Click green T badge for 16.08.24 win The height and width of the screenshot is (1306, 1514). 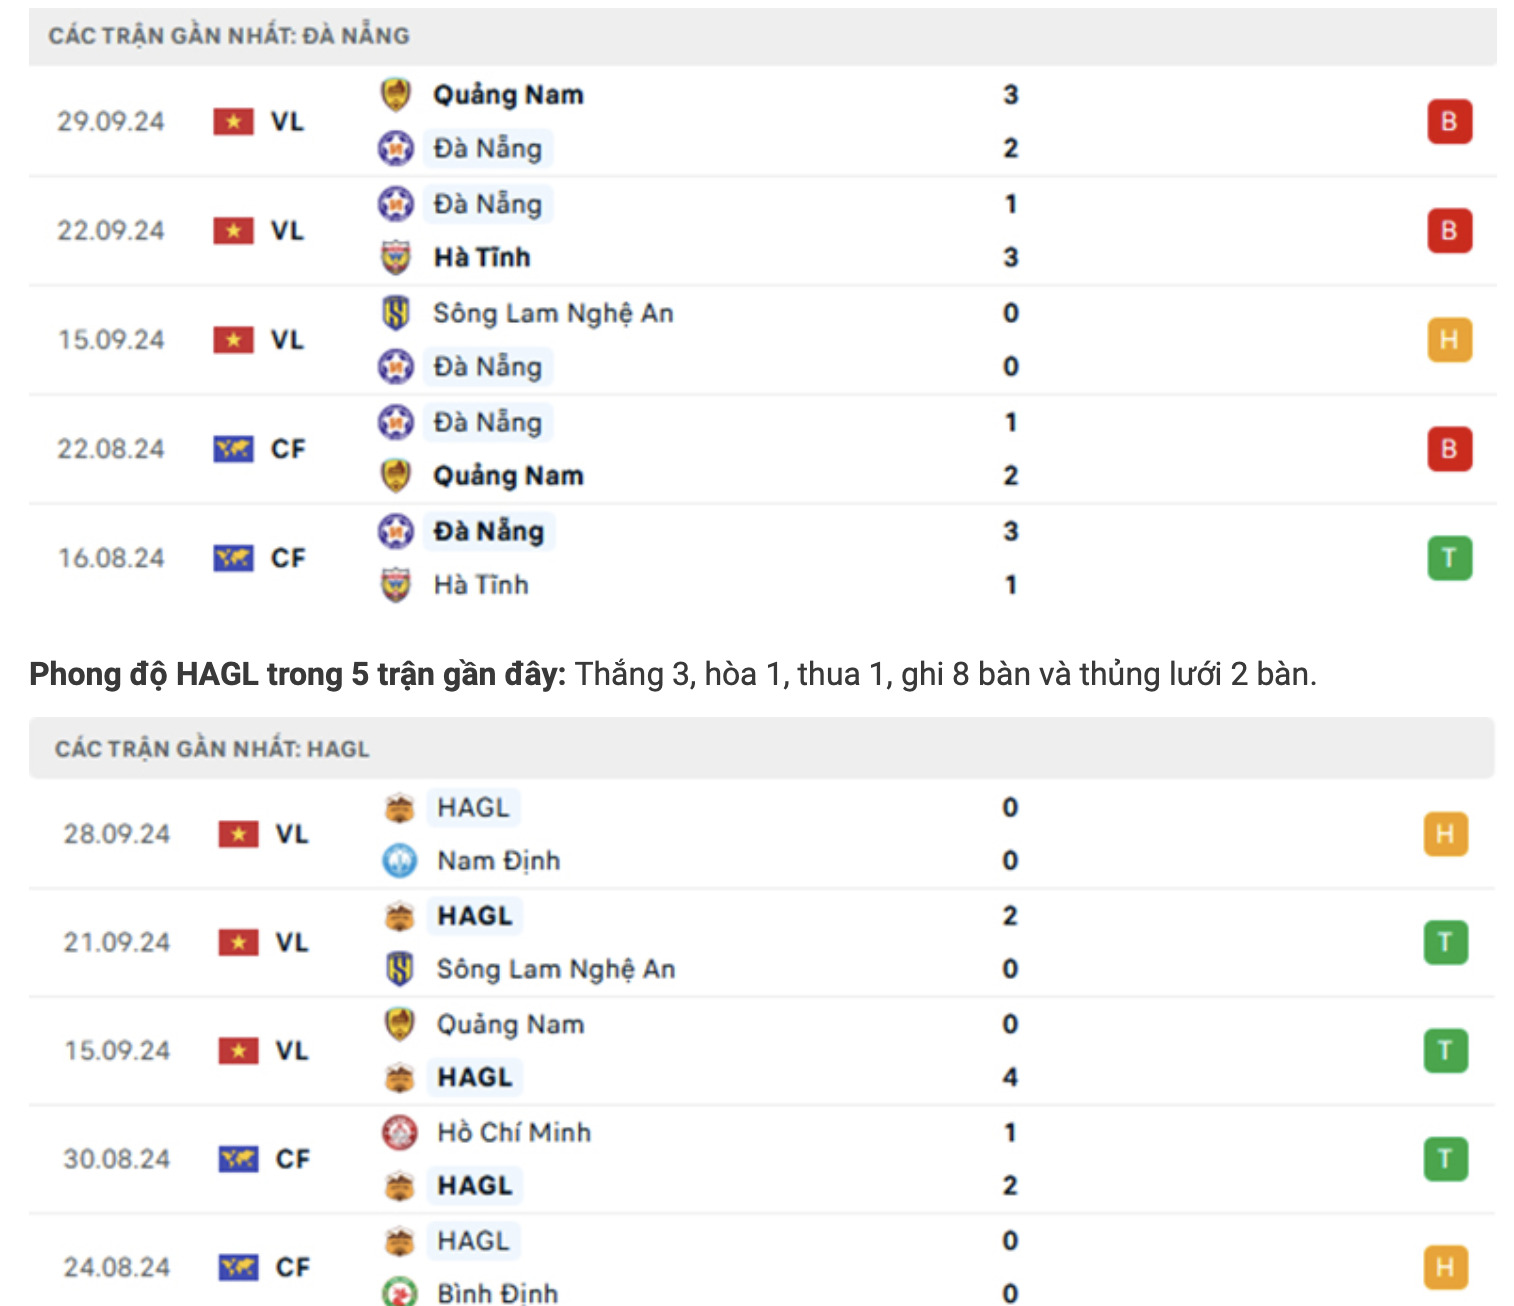tap(1449, 558)
